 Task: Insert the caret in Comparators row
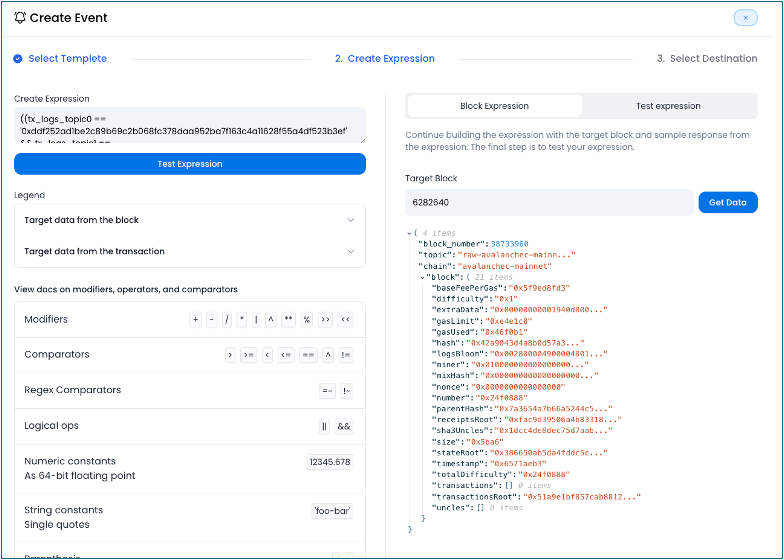(x=328, y=355)
